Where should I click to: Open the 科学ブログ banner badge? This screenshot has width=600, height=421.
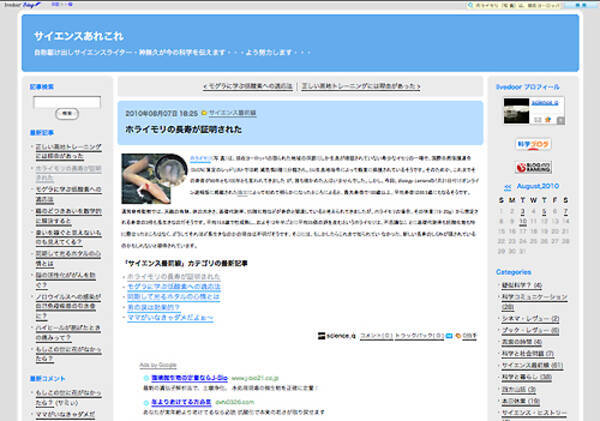tap(533, 144)
